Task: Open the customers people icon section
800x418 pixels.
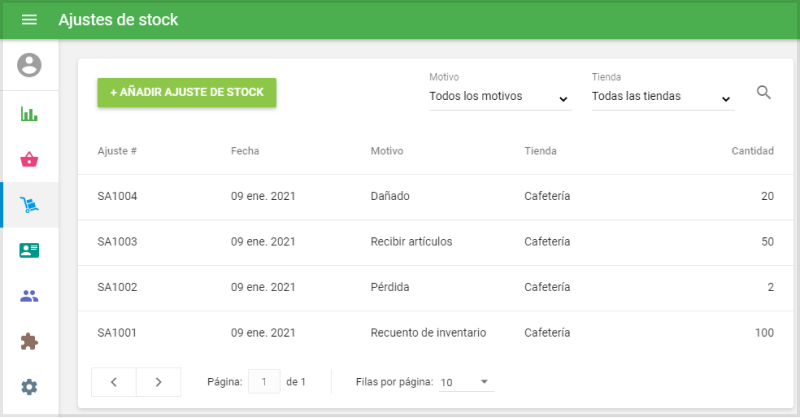Action: 29,296
